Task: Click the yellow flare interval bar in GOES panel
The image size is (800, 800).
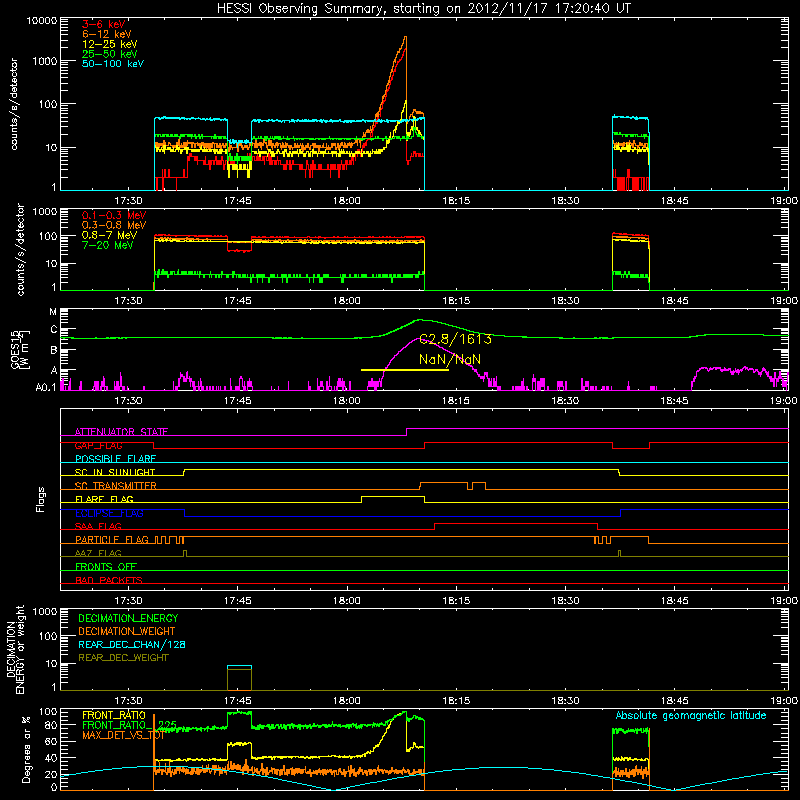Action: [405, 369]
